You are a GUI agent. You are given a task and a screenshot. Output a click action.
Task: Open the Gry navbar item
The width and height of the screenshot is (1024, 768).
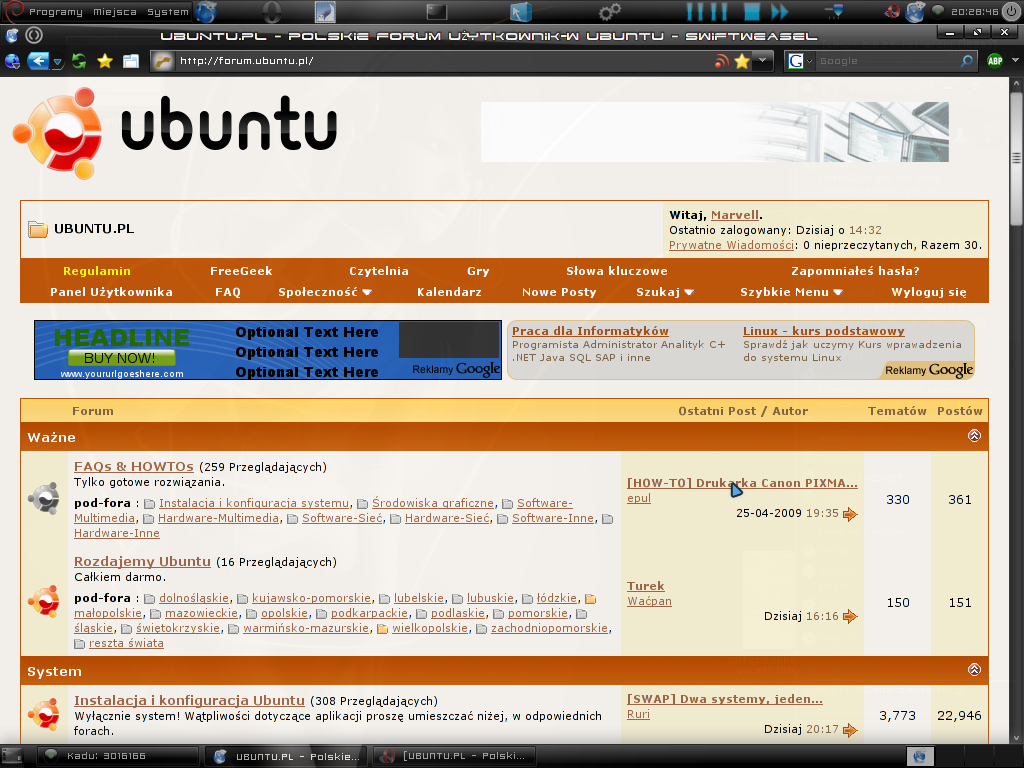(478, 272)
